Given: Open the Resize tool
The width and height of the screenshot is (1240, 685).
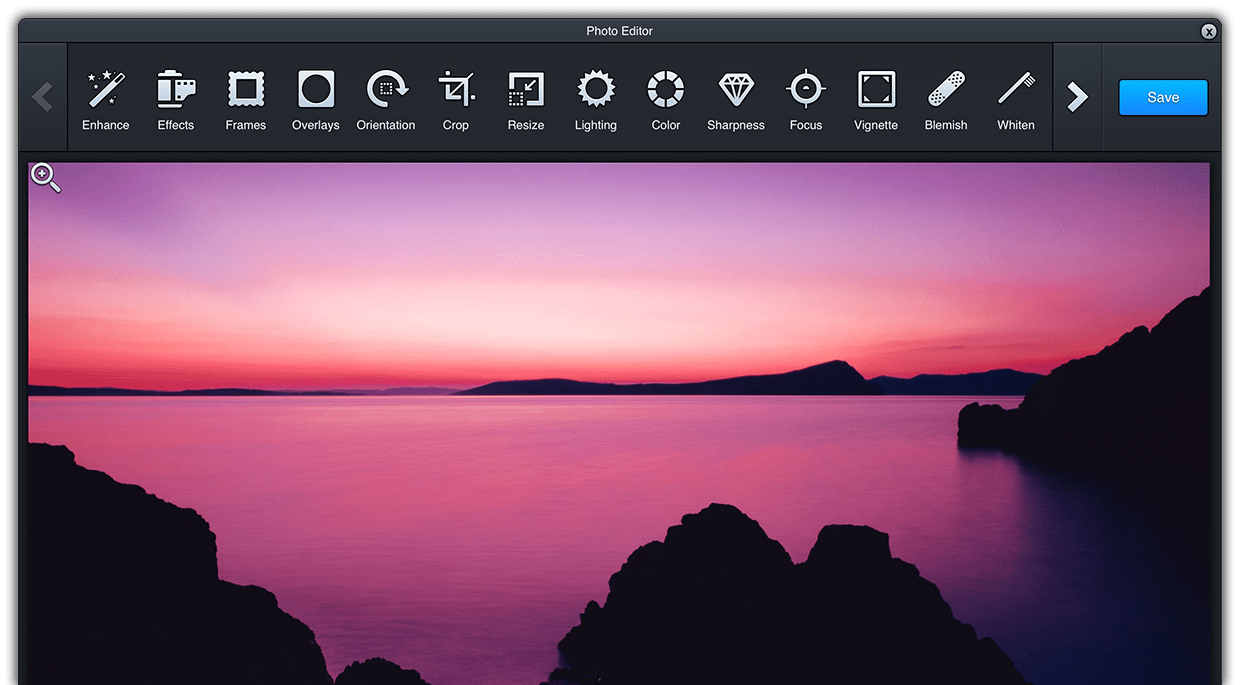Looking at the screenshot, I should click(x=526, y=98).
